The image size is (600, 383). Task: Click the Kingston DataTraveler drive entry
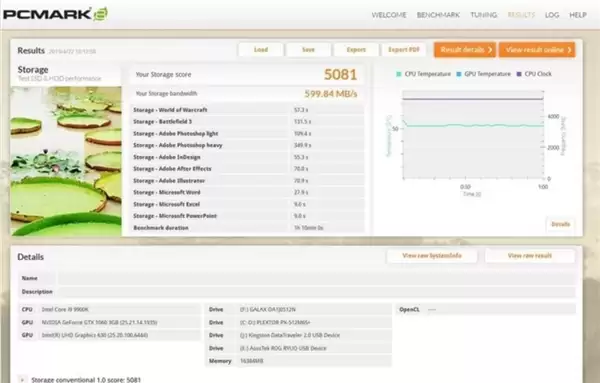click(x=298, y=335)
